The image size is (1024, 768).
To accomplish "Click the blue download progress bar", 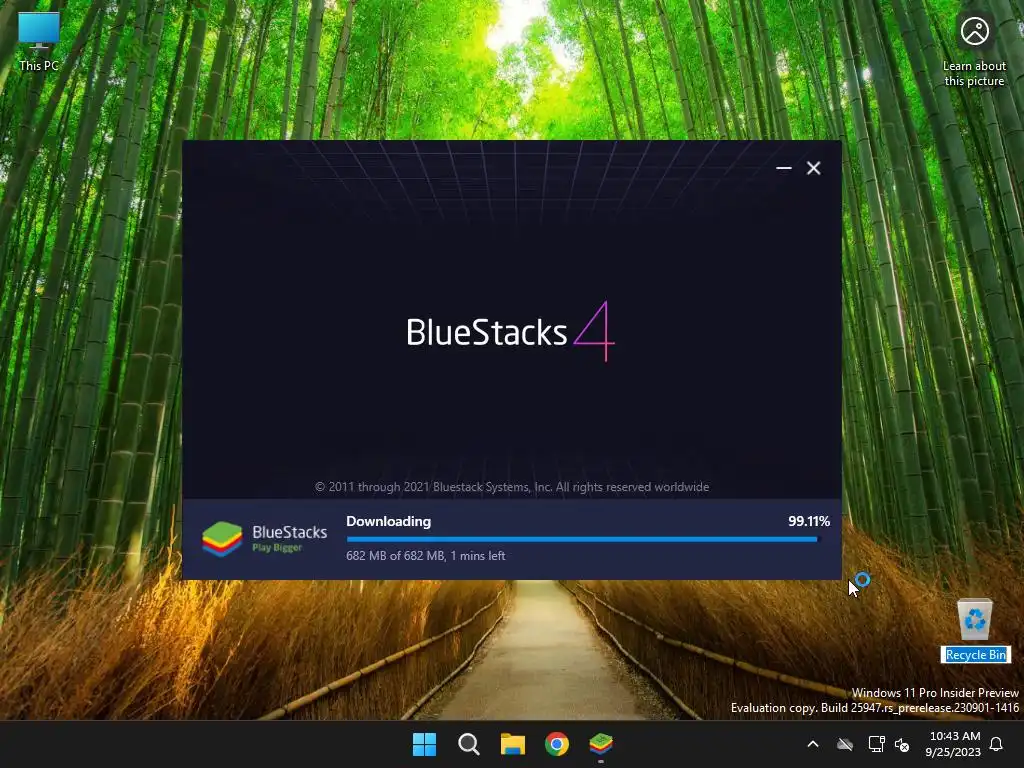I will click(x=583, y=539).
